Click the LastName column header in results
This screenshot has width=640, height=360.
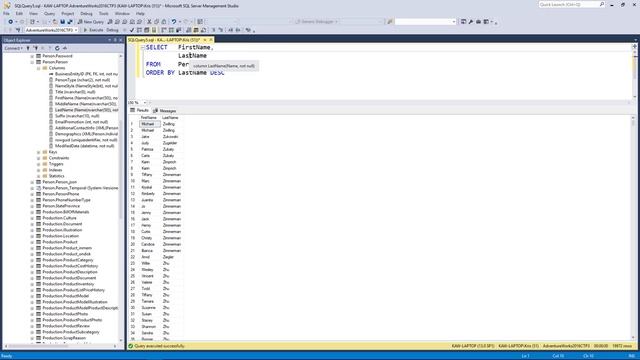click(x=171, y=118)
